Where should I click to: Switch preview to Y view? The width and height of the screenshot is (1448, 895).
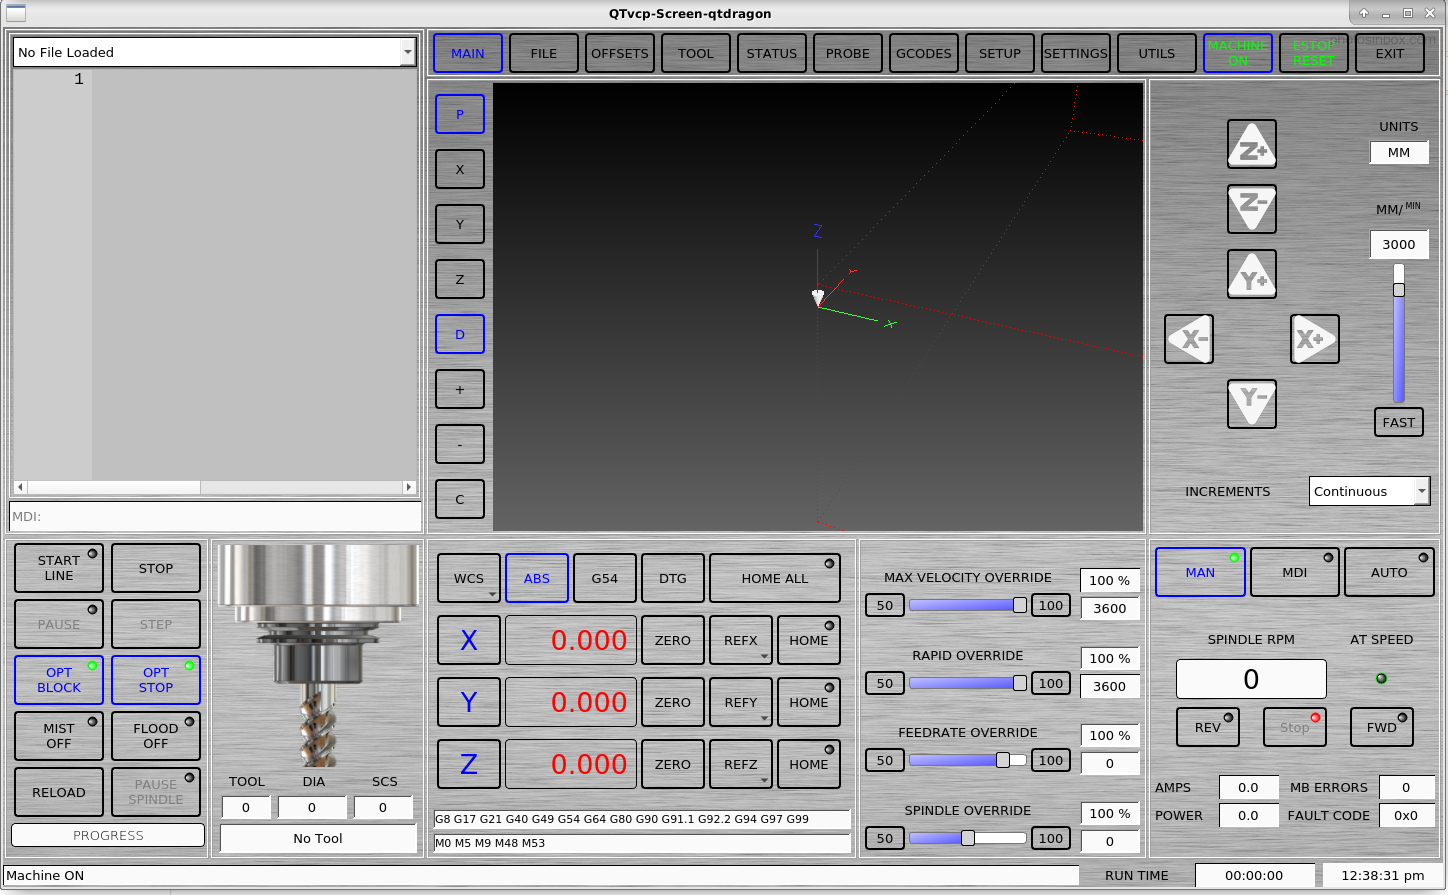460,224
